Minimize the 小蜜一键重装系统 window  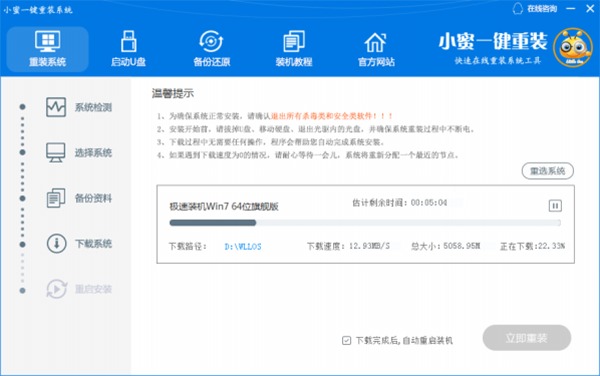(571, 8)
